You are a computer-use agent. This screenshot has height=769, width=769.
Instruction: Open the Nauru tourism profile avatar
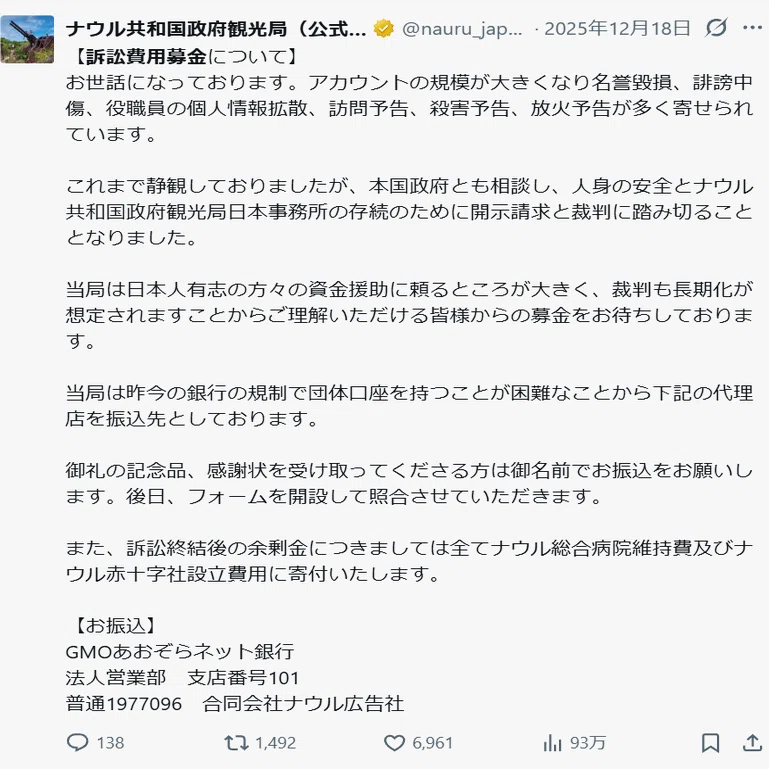pos(27,39)
